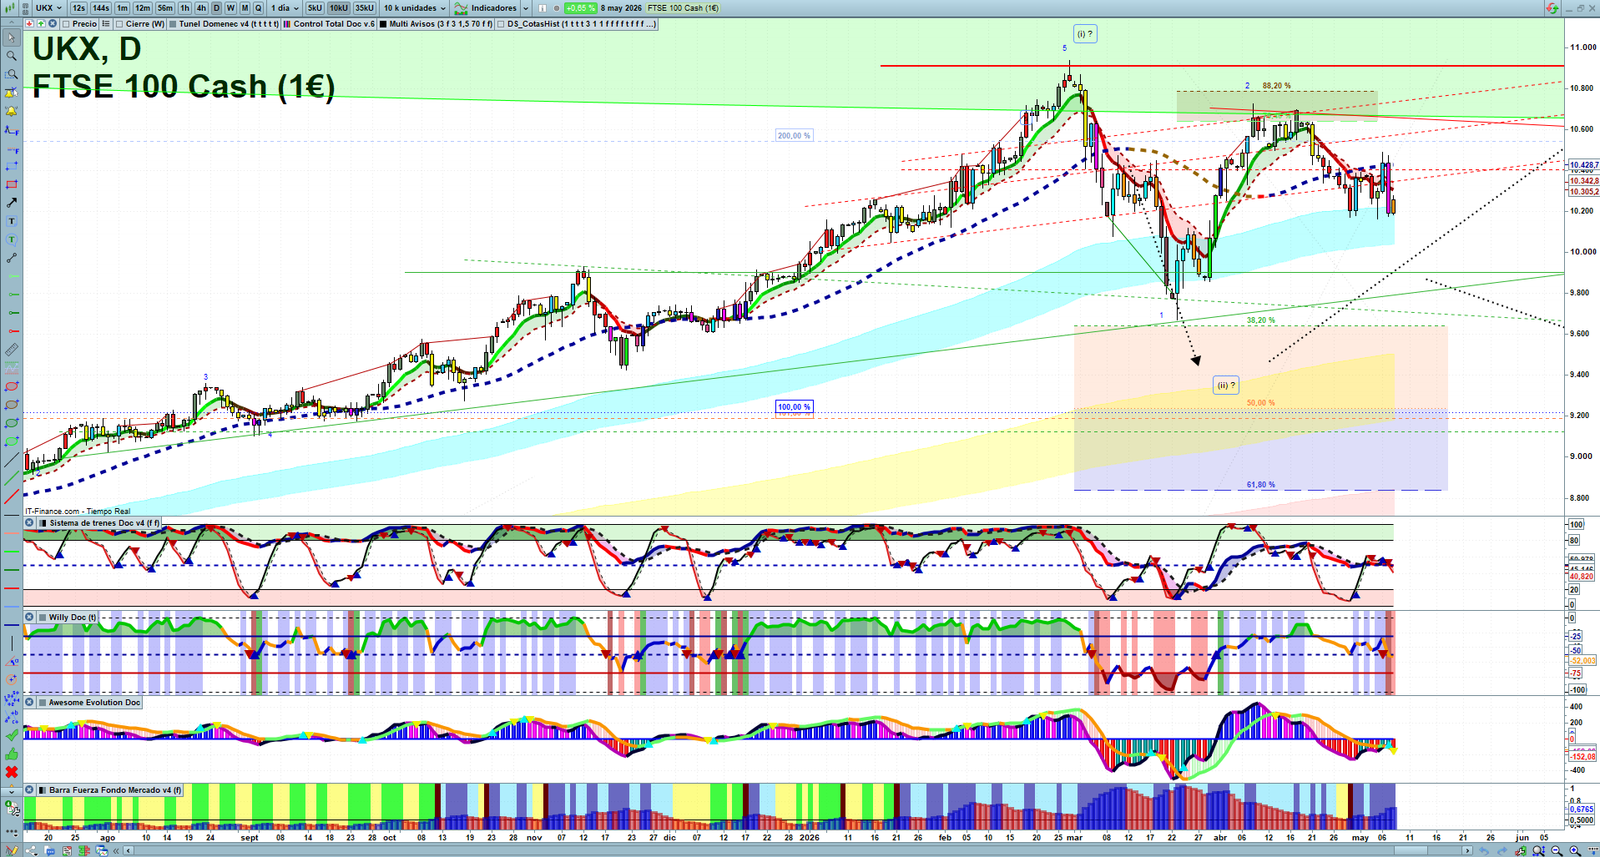This screenshot has width=1600, height=857.
Task: Select the angle measurement tool
Action: coord(11,661)
